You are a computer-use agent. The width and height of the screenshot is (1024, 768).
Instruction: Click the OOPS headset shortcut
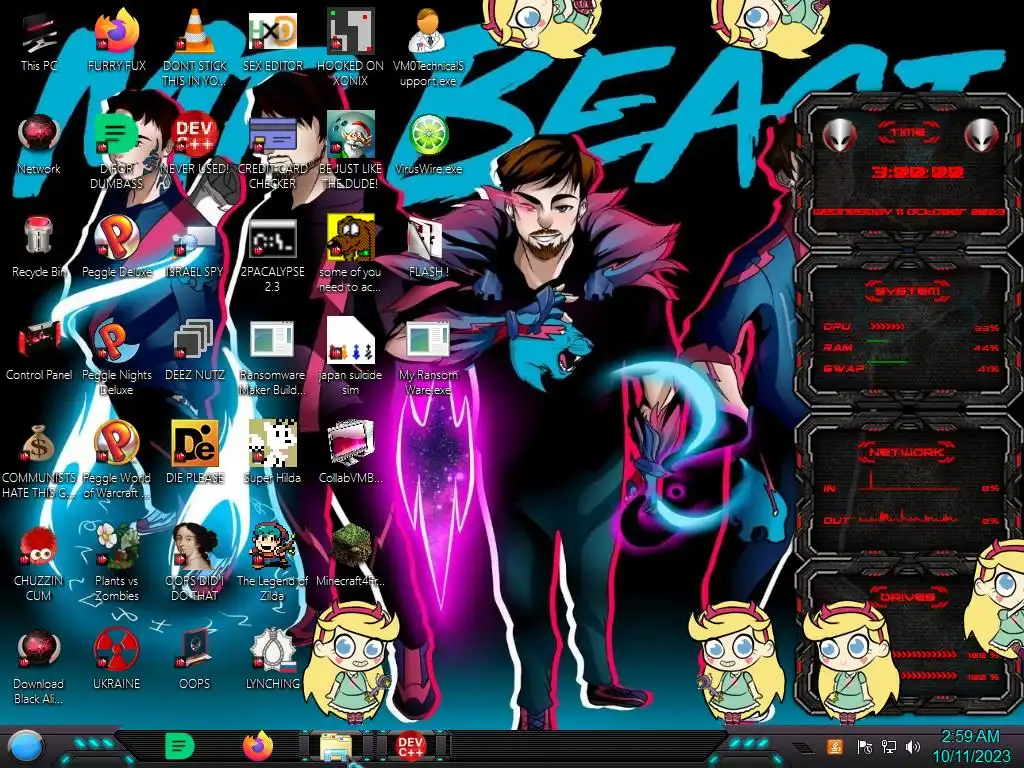(195, 649)
